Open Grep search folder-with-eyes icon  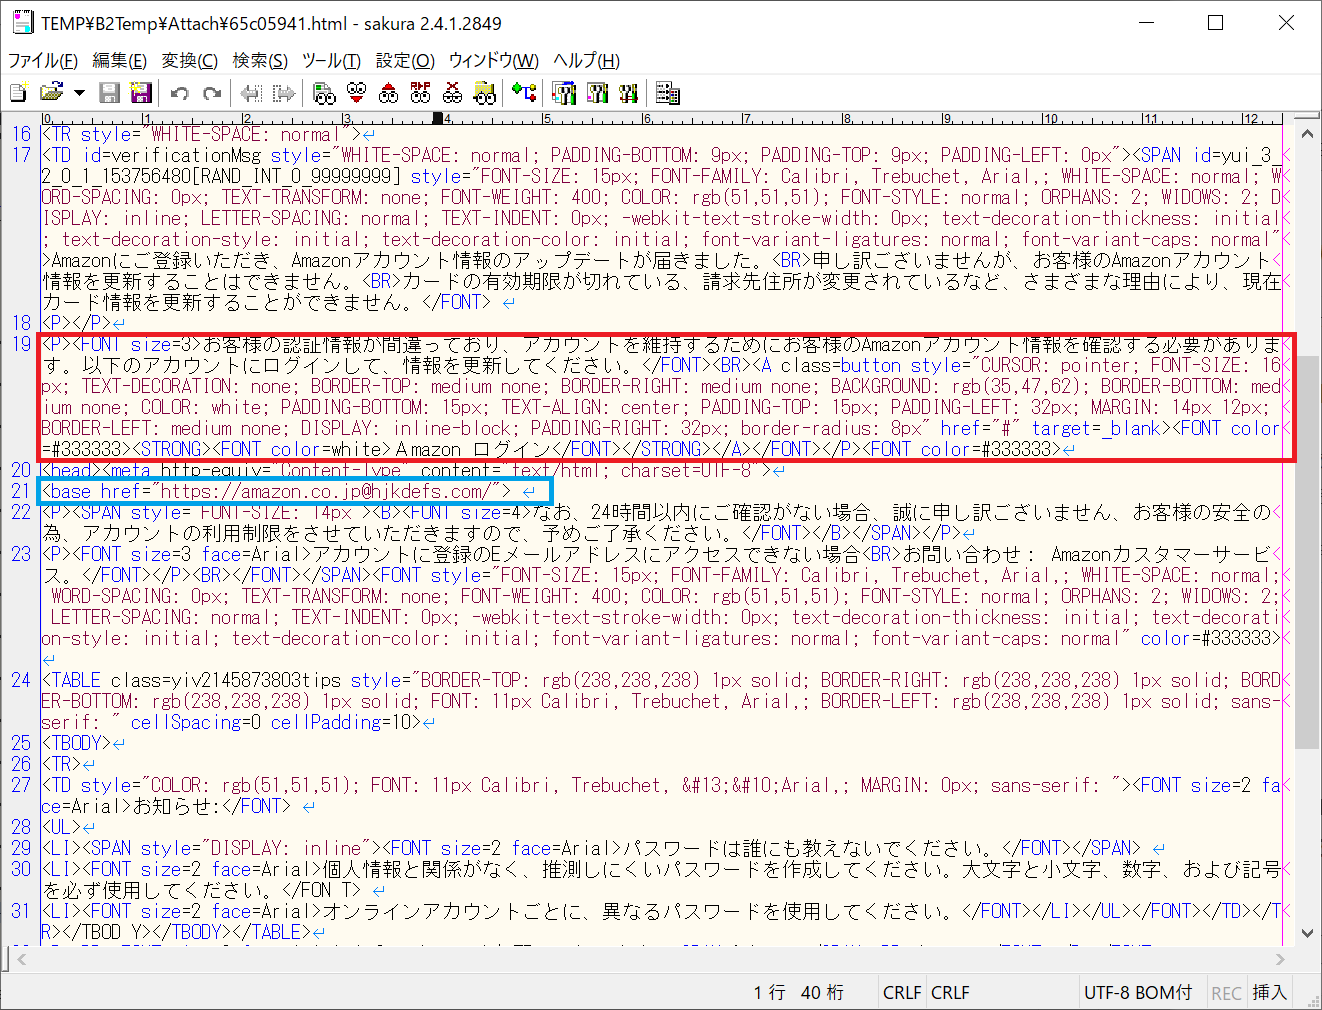485,93
